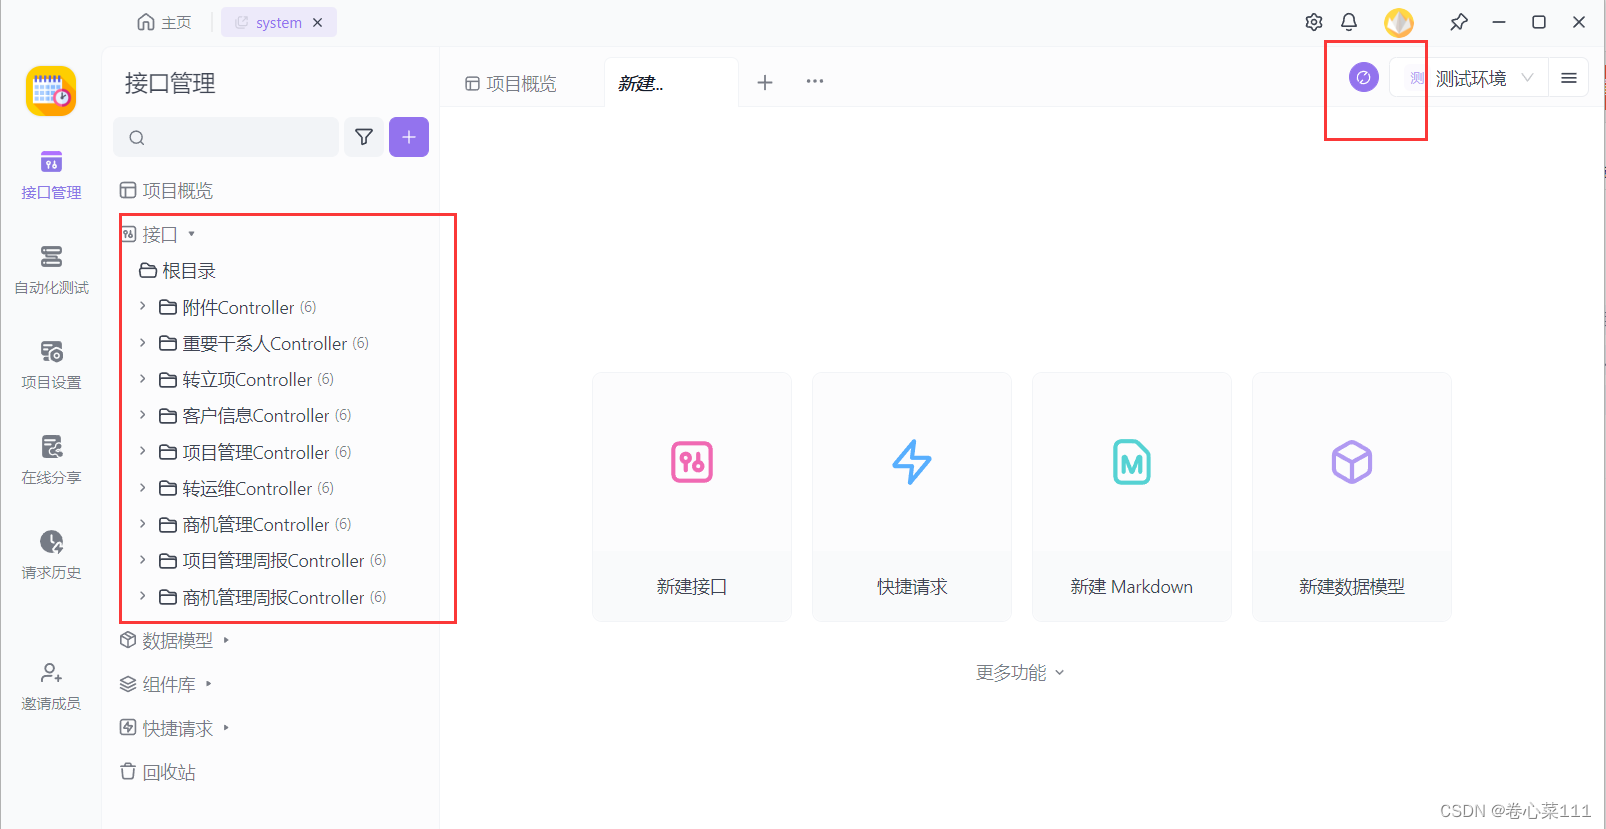Expand the 项目管理Controller folder
Viewport: 1606px width, 829px height.
[143, 451]
